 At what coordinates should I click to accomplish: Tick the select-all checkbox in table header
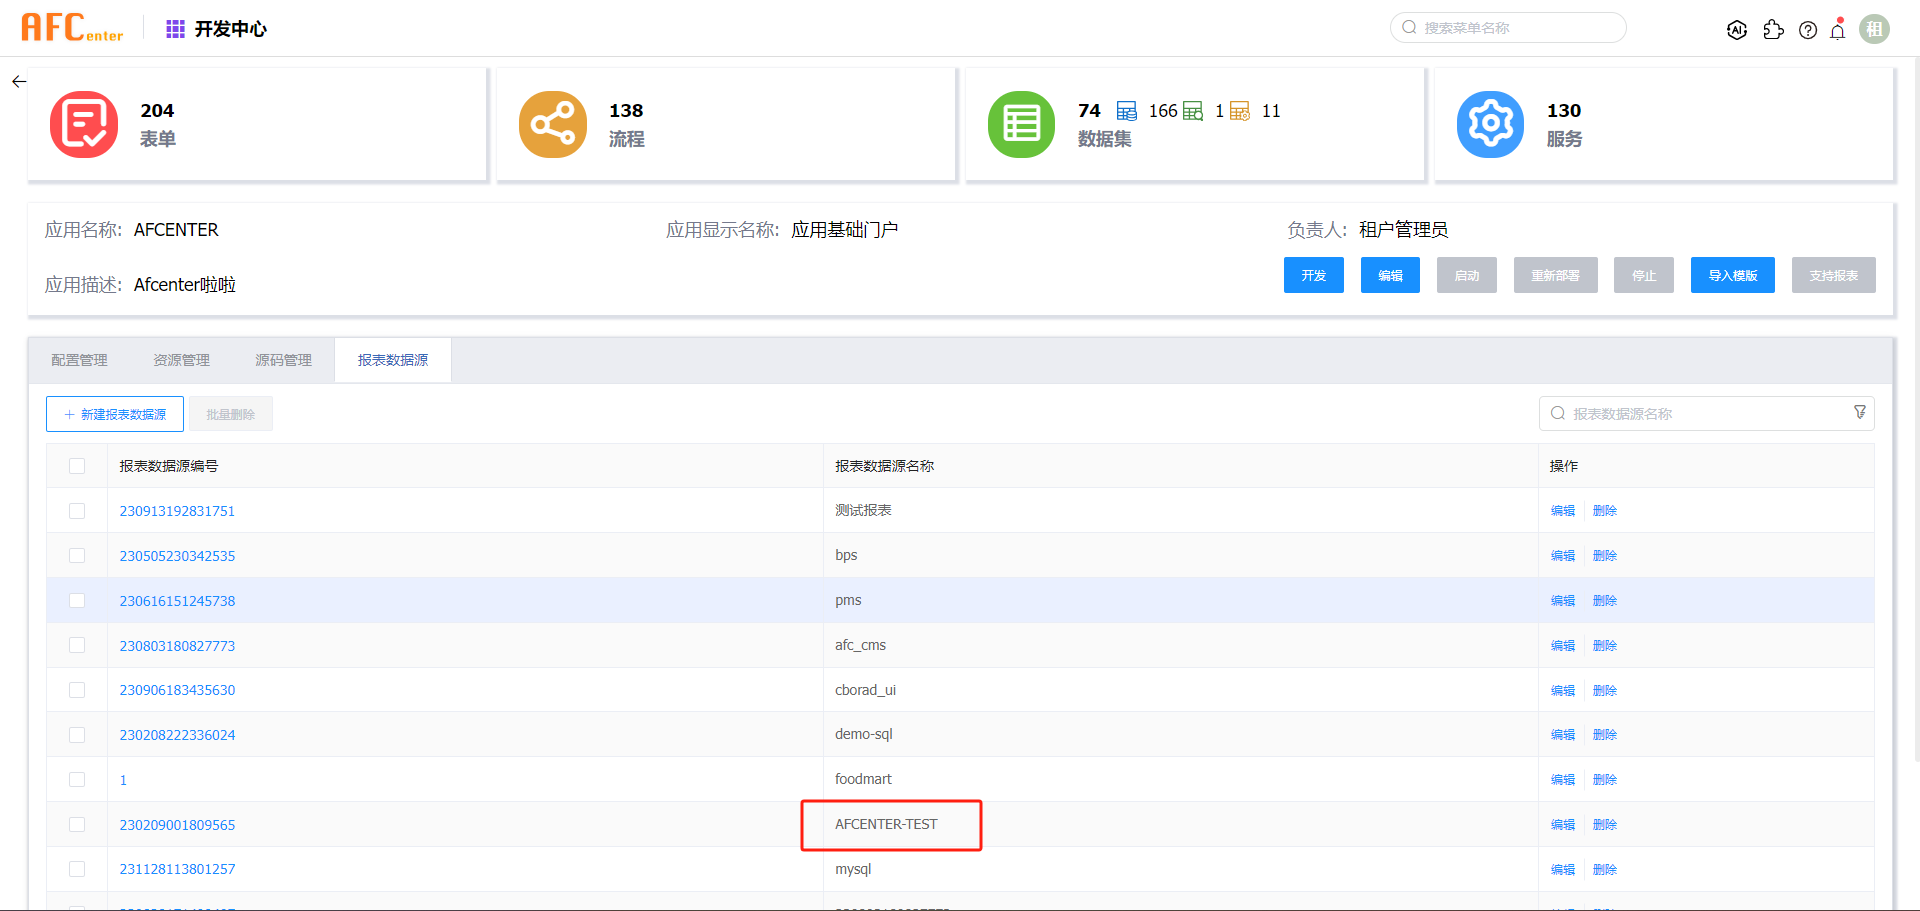click(77, 466)
